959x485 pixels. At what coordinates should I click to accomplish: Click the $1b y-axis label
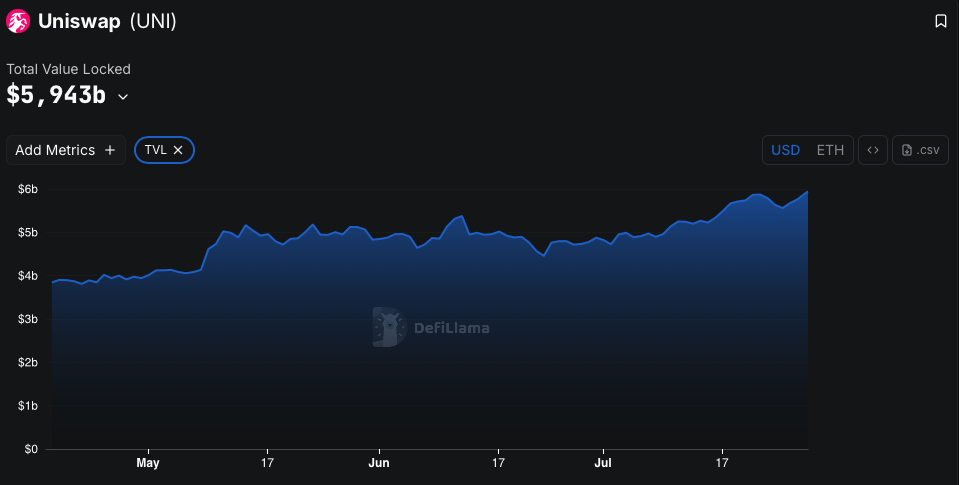click(x=28, y=406)
